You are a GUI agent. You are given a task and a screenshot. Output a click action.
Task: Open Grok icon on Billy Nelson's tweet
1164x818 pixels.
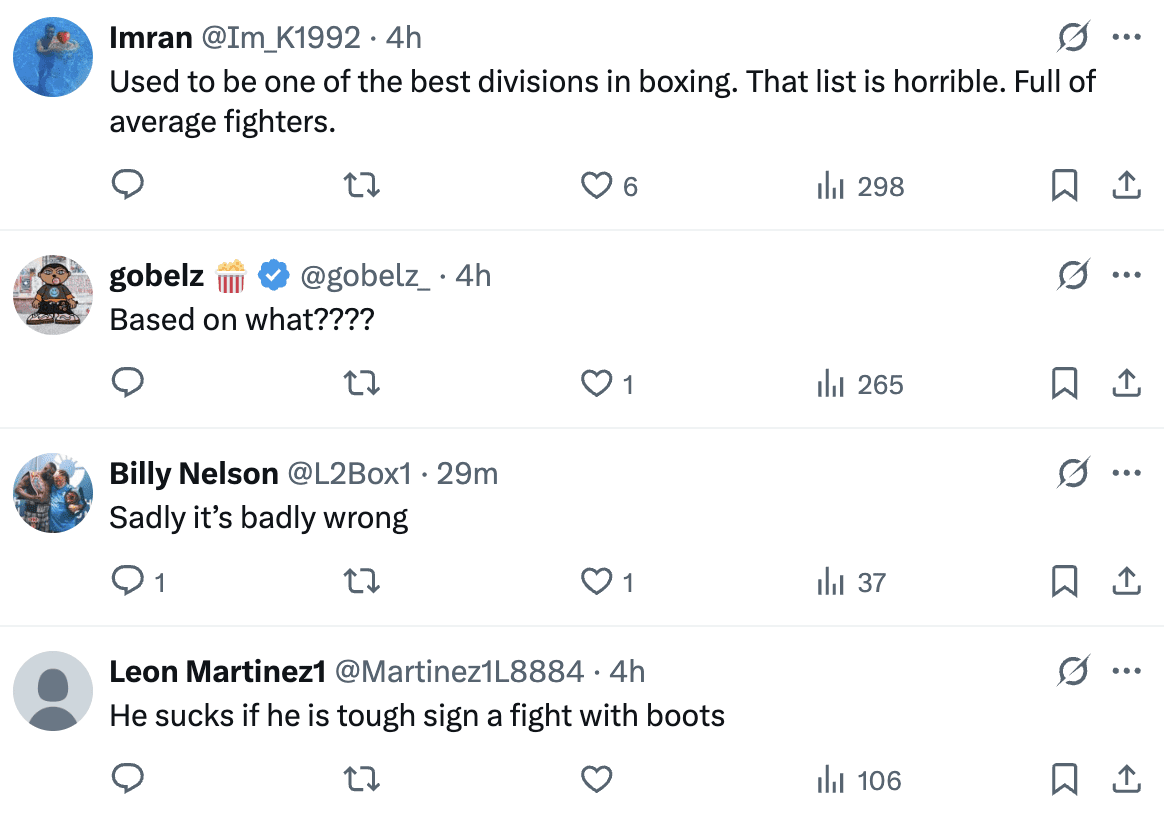point(1073,473)
